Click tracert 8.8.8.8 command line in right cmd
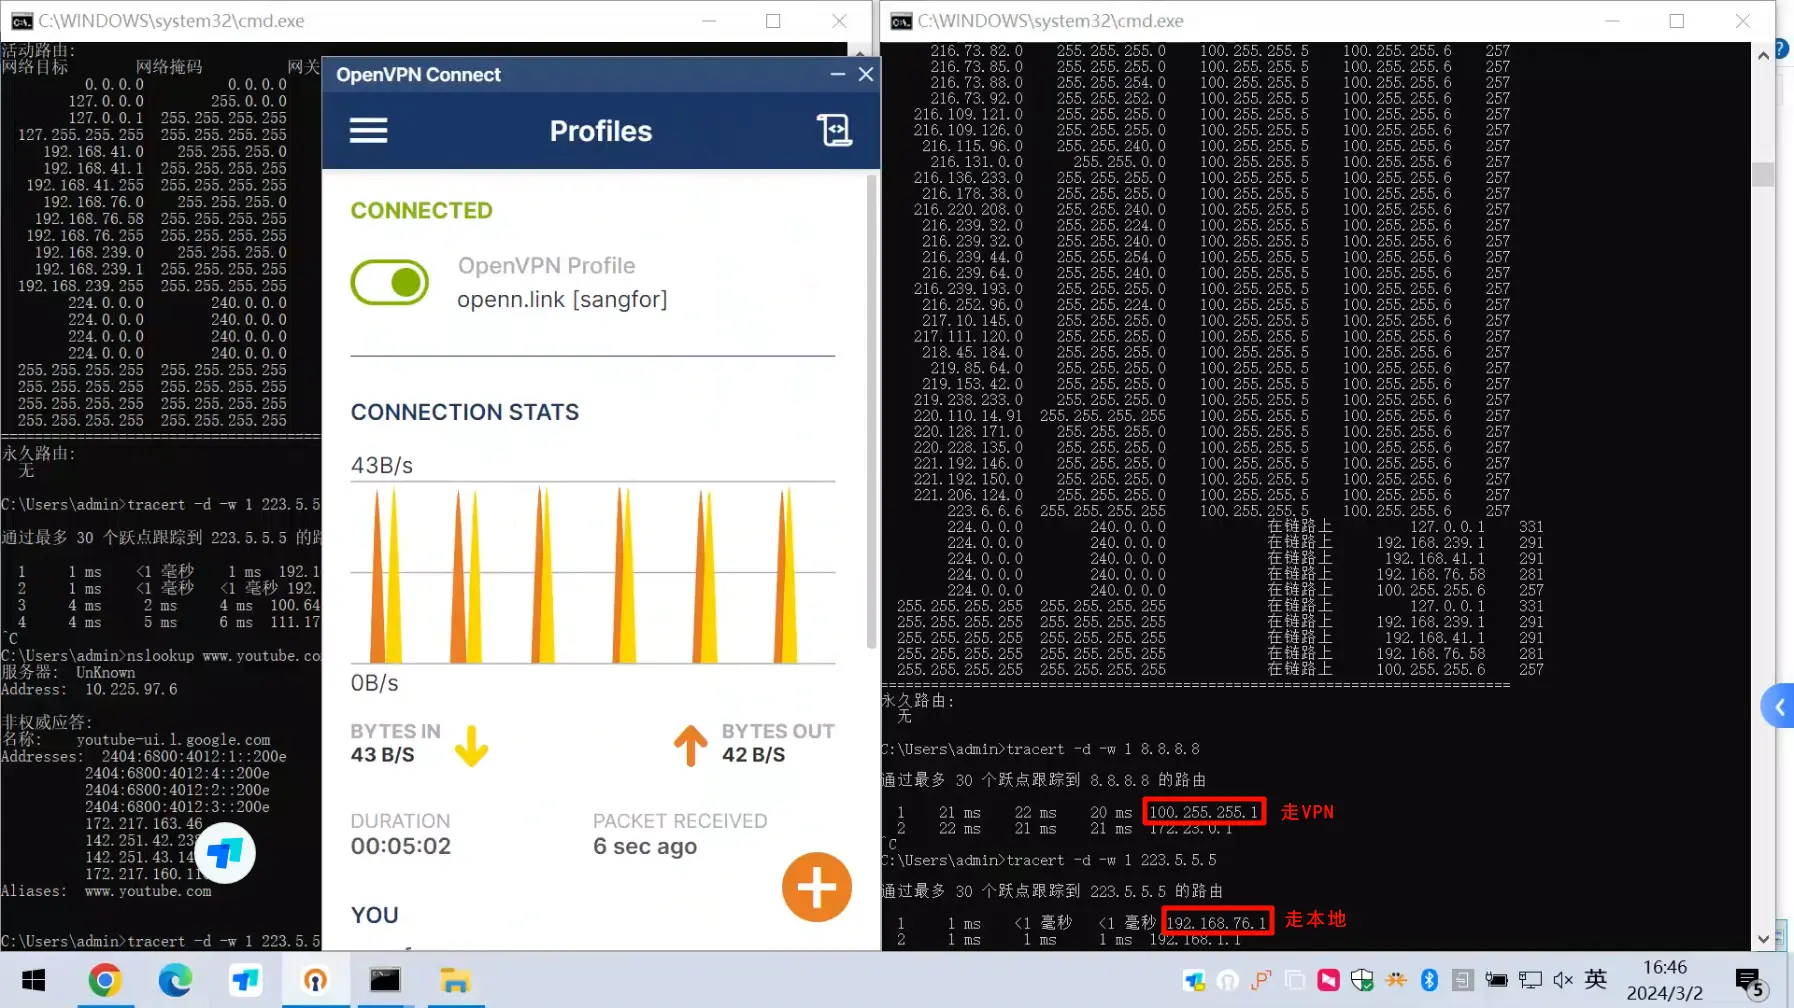 [x=1040, y=749]
